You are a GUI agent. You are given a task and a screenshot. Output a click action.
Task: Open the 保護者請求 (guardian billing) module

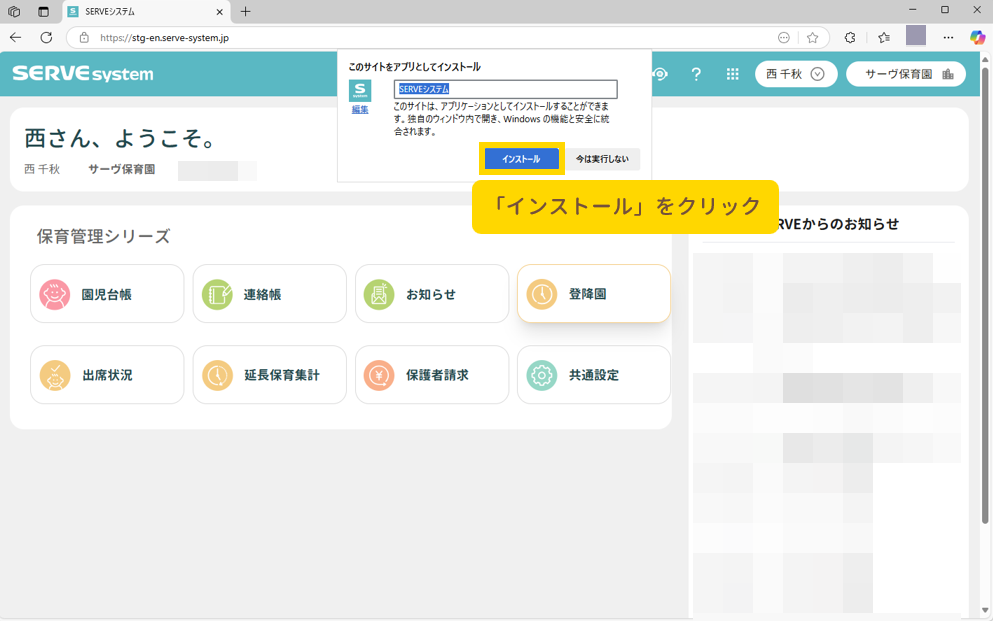click(x=431, y=375)
